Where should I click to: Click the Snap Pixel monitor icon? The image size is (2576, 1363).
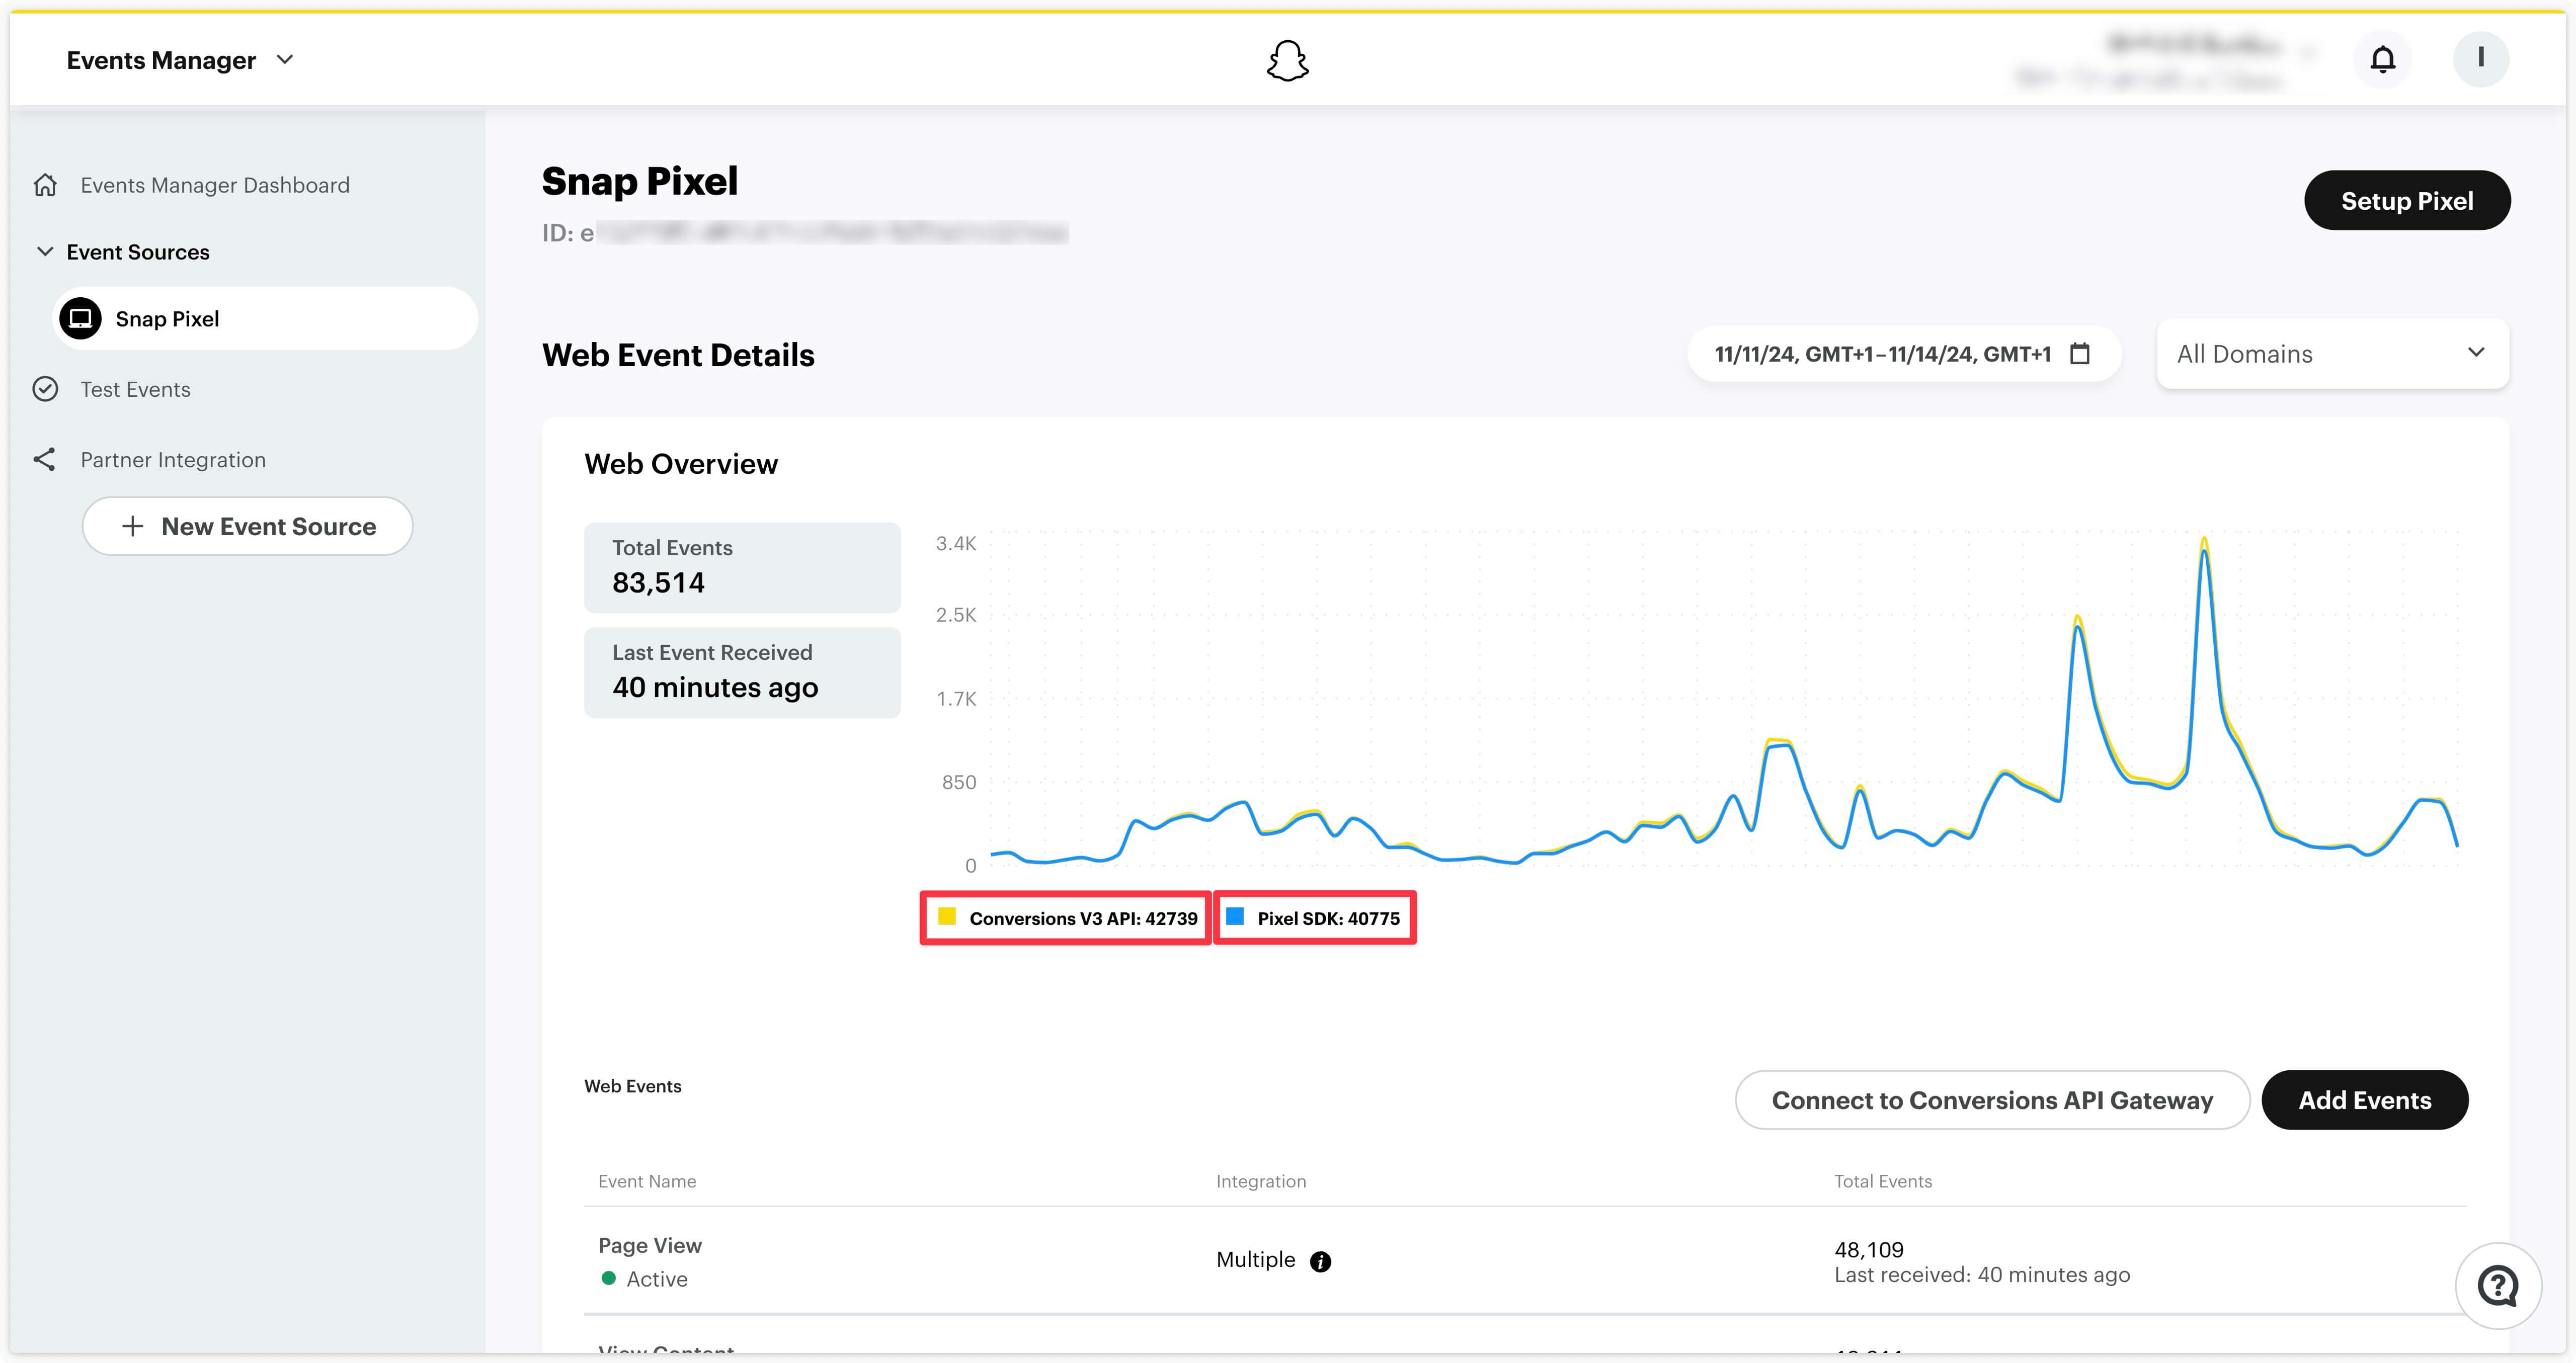[x=80, y=319]
